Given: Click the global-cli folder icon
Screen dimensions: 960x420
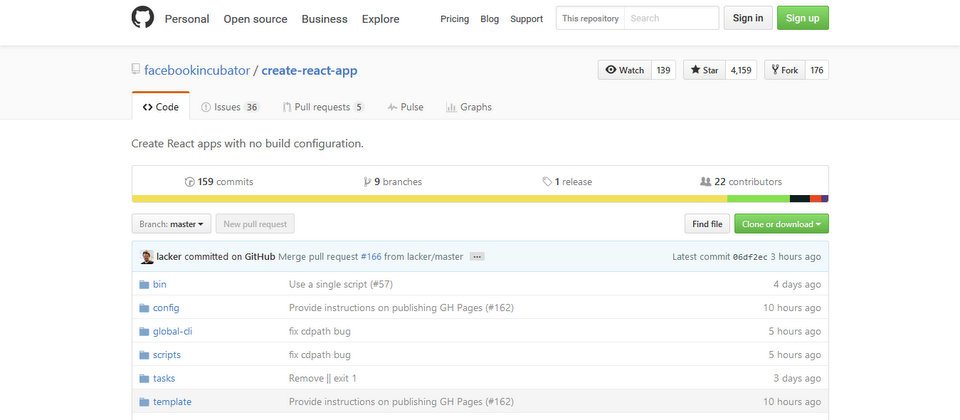Looking at the screenshot, I should [x=144, y=331].
